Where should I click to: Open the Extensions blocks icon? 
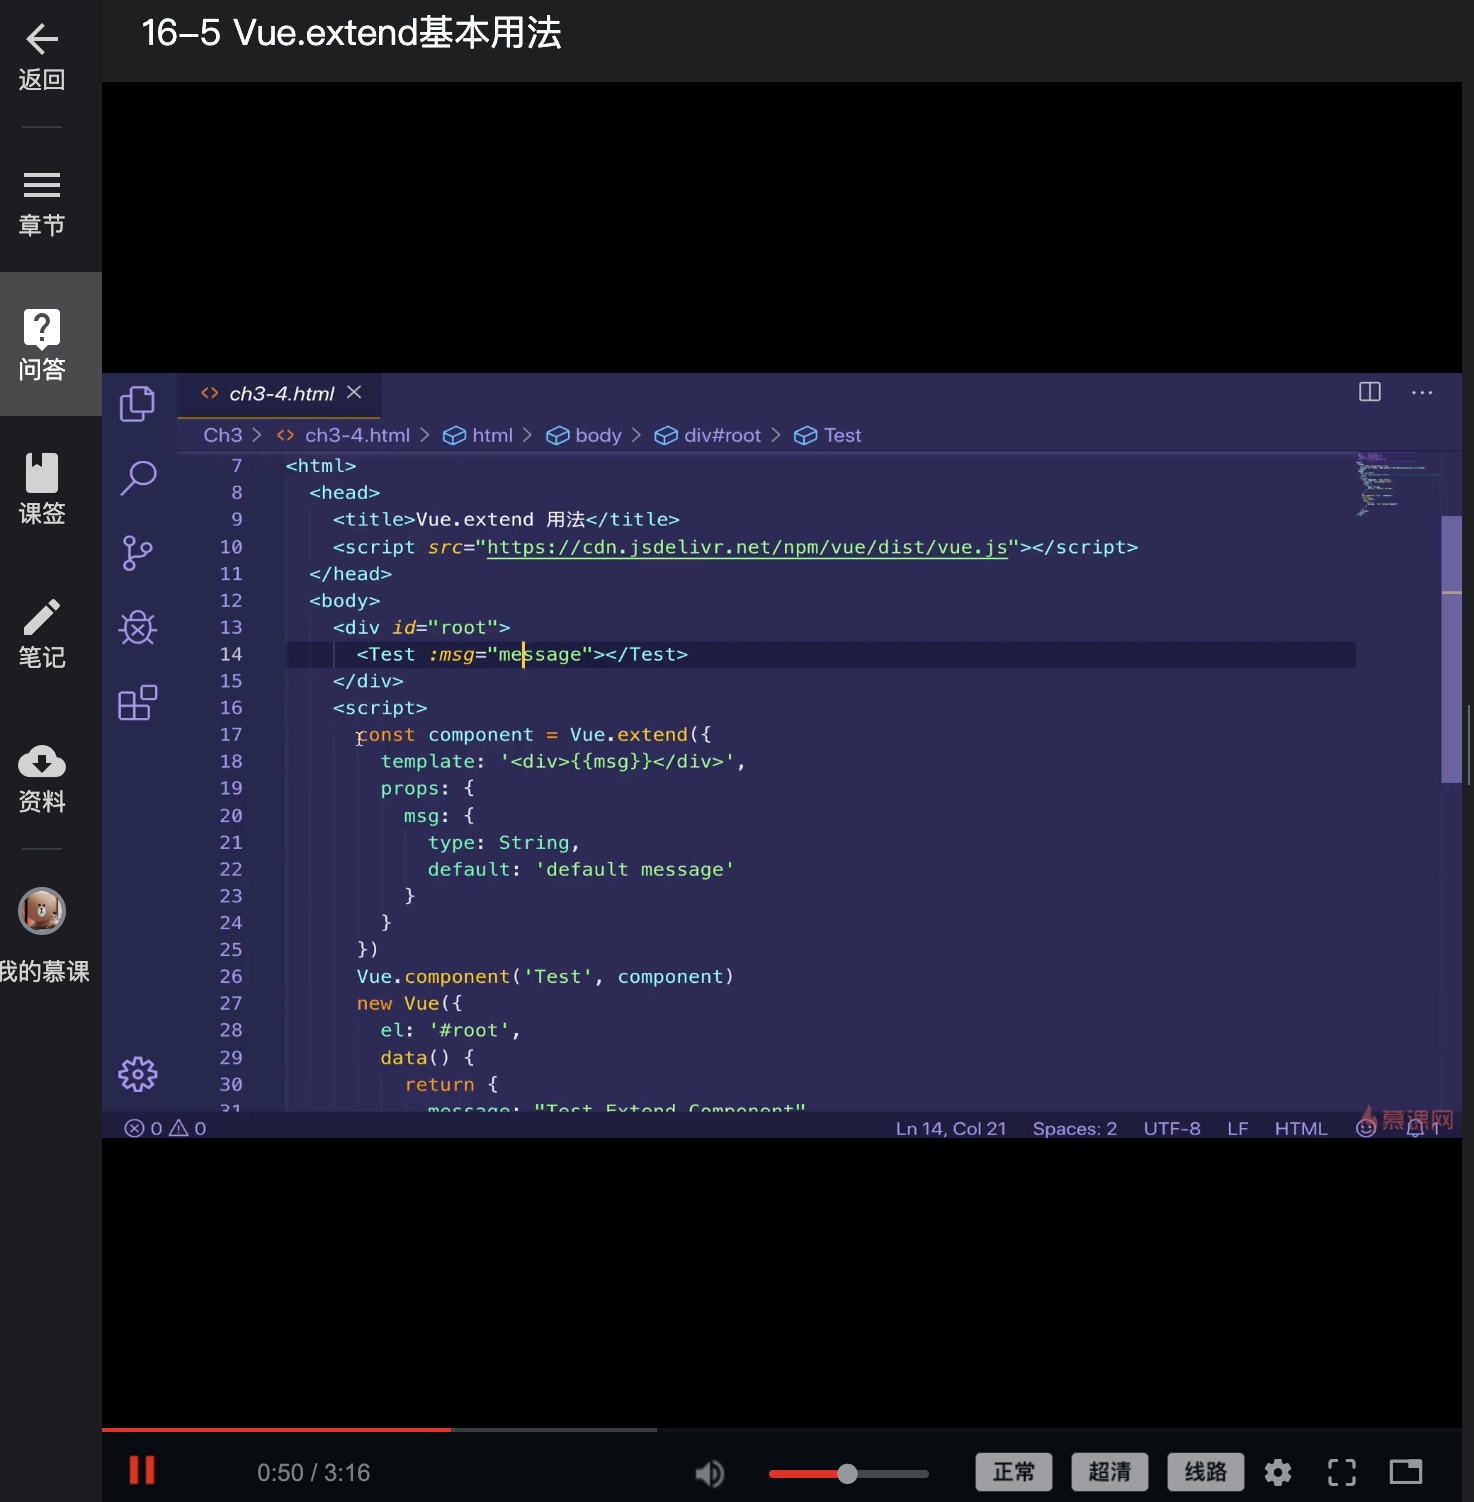138,703
